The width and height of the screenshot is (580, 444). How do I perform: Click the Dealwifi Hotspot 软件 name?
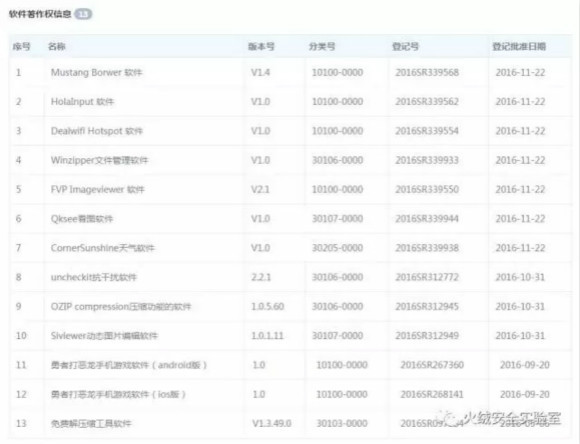[97, 131]
